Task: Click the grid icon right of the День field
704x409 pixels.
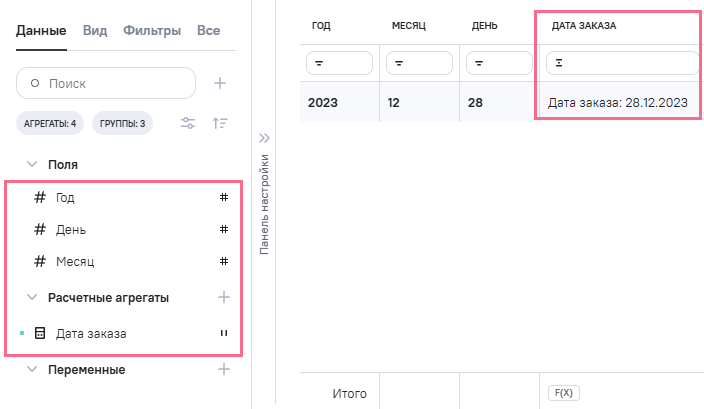Action: [x=224, y=229]
